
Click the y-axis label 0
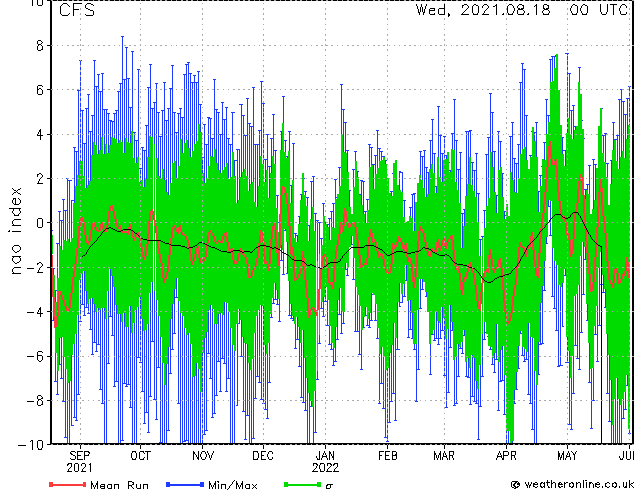pos(40,223)
